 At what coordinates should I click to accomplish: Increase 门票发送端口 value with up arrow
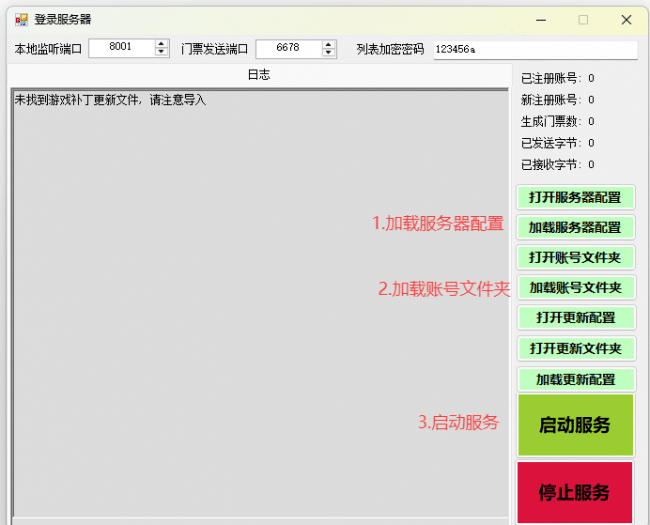click(x=329, y=43)
